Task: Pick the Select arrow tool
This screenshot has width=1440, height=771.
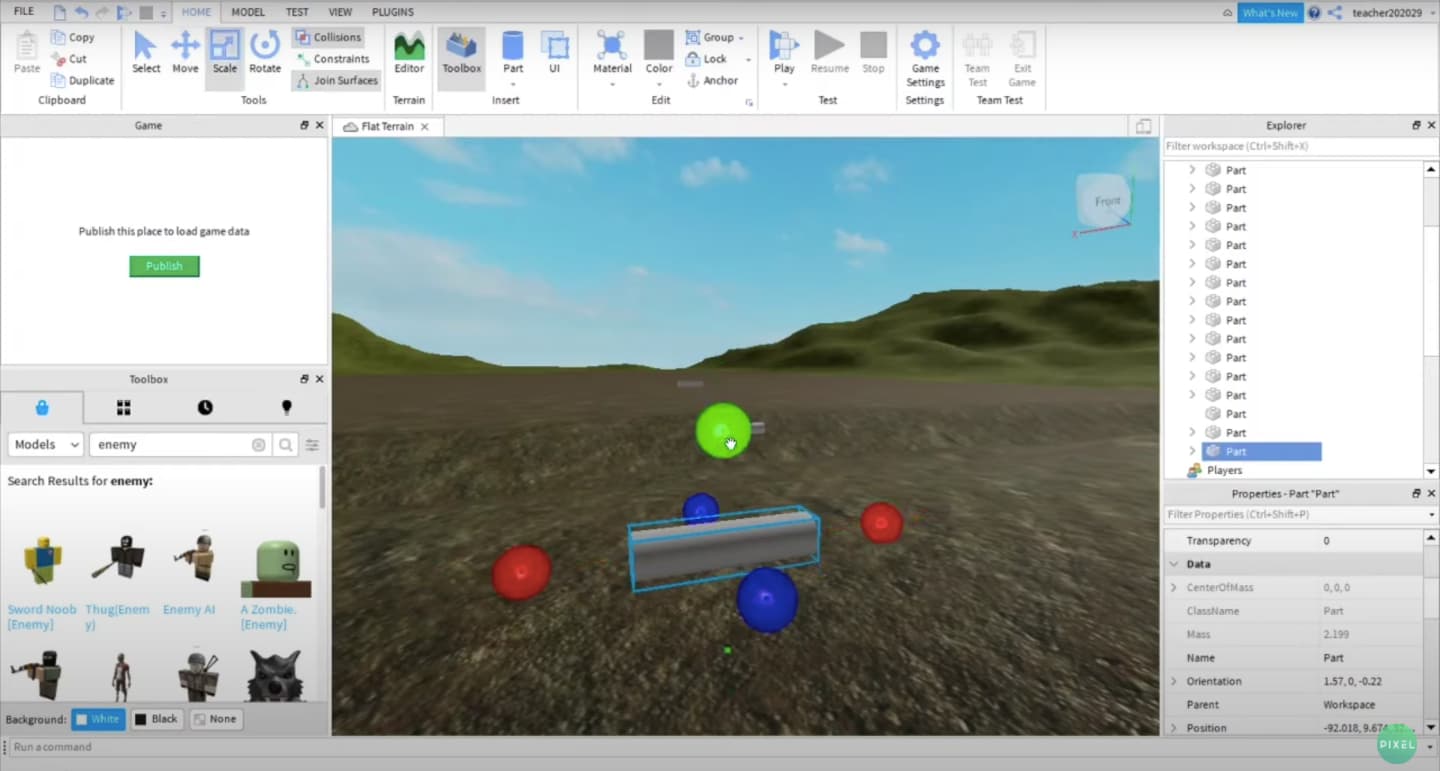Action: coord(146,52)
